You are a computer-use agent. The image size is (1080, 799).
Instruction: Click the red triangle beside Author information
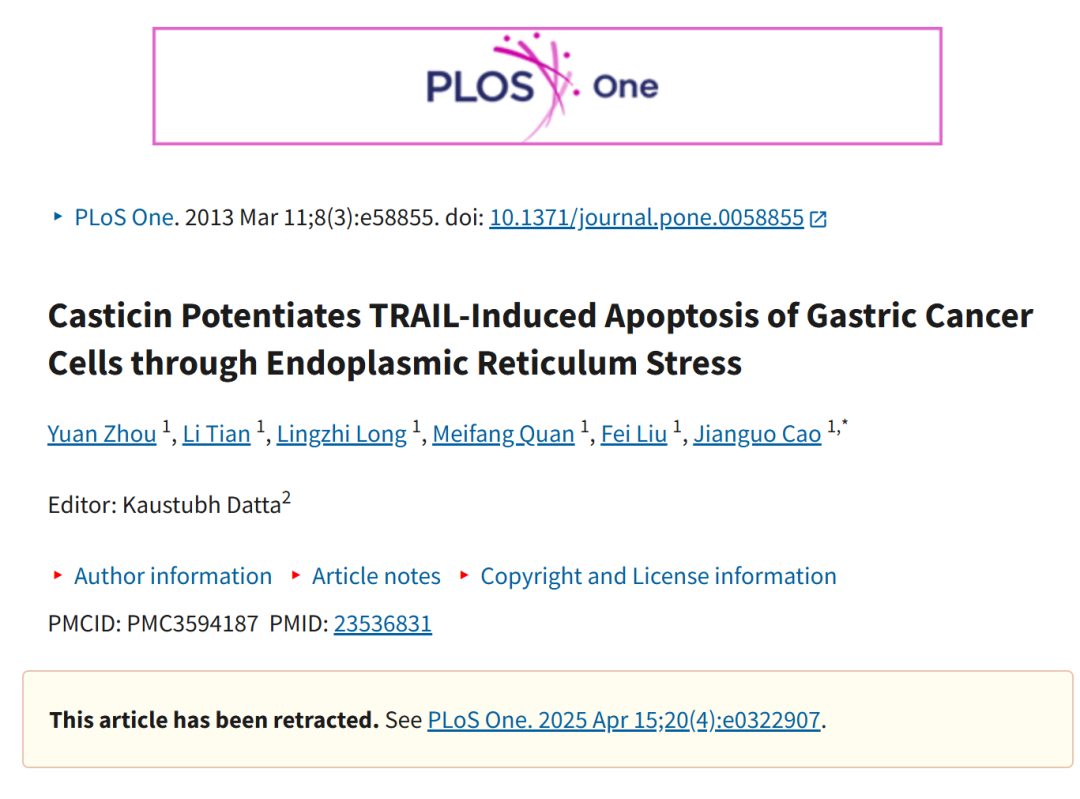point(58,575)
